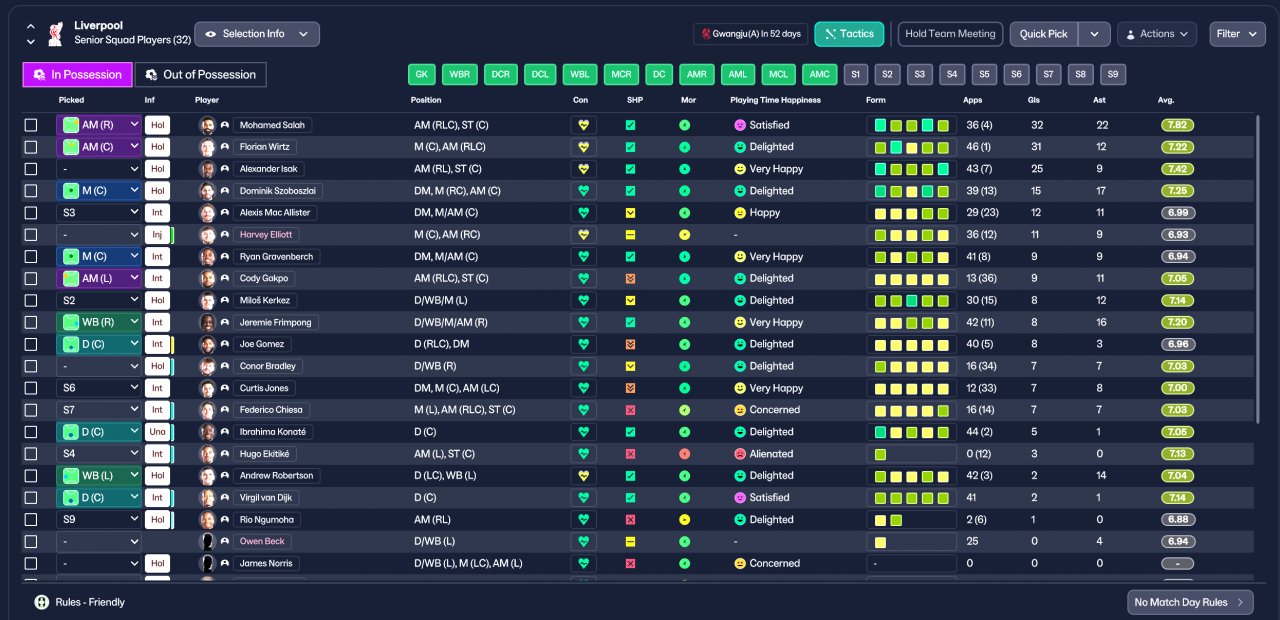This screenshot has height=620, width=1280.
Task: Click the down arrow beside Liverpool crest
Action: point(30,41)
